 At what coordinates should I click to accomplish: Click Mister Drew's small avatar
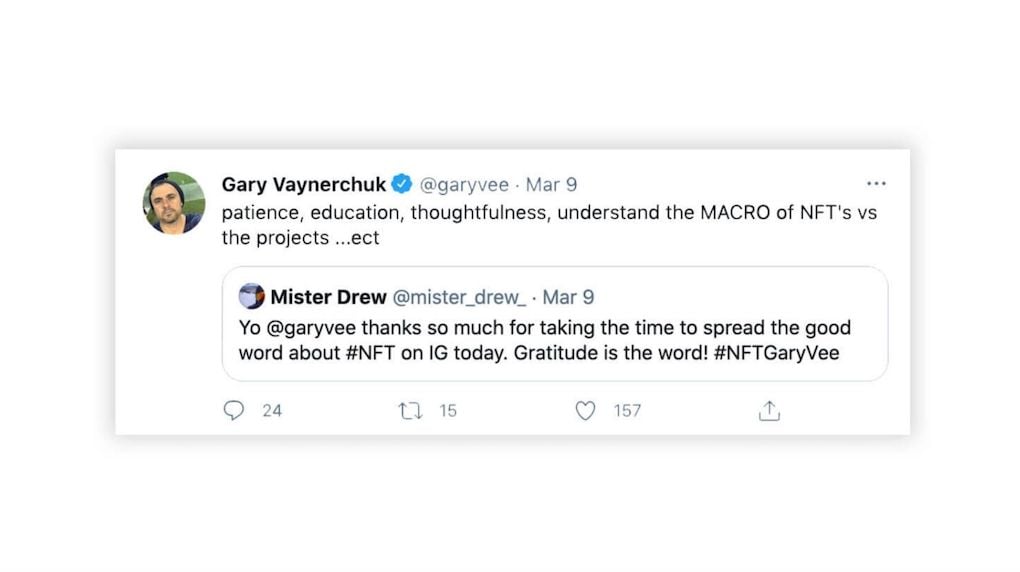pos(252,297)
